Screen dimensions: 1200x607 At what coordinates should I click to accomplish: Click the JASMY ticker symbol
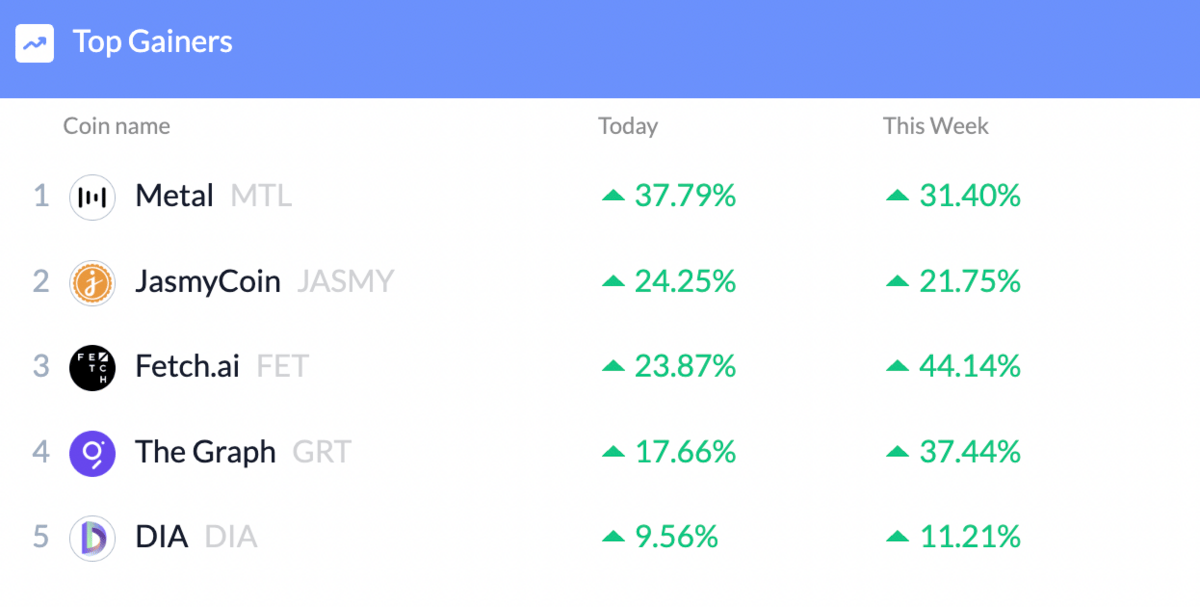click(346, 282)
